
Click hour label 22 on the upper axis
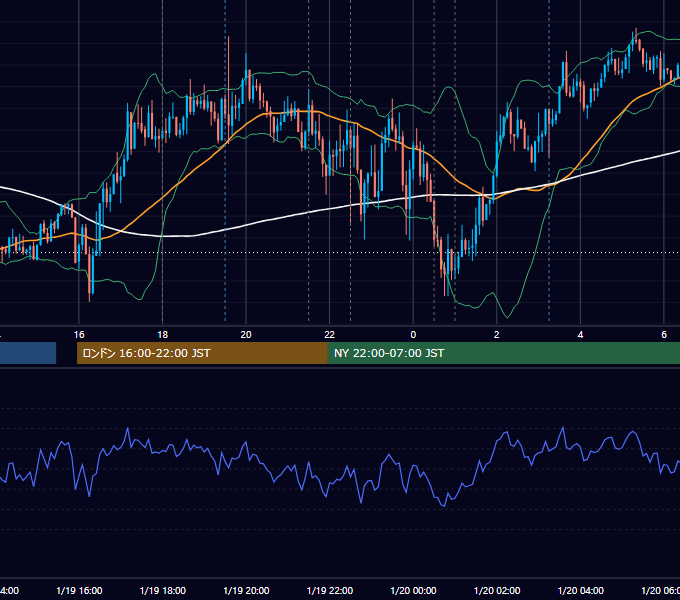[330, 334]
